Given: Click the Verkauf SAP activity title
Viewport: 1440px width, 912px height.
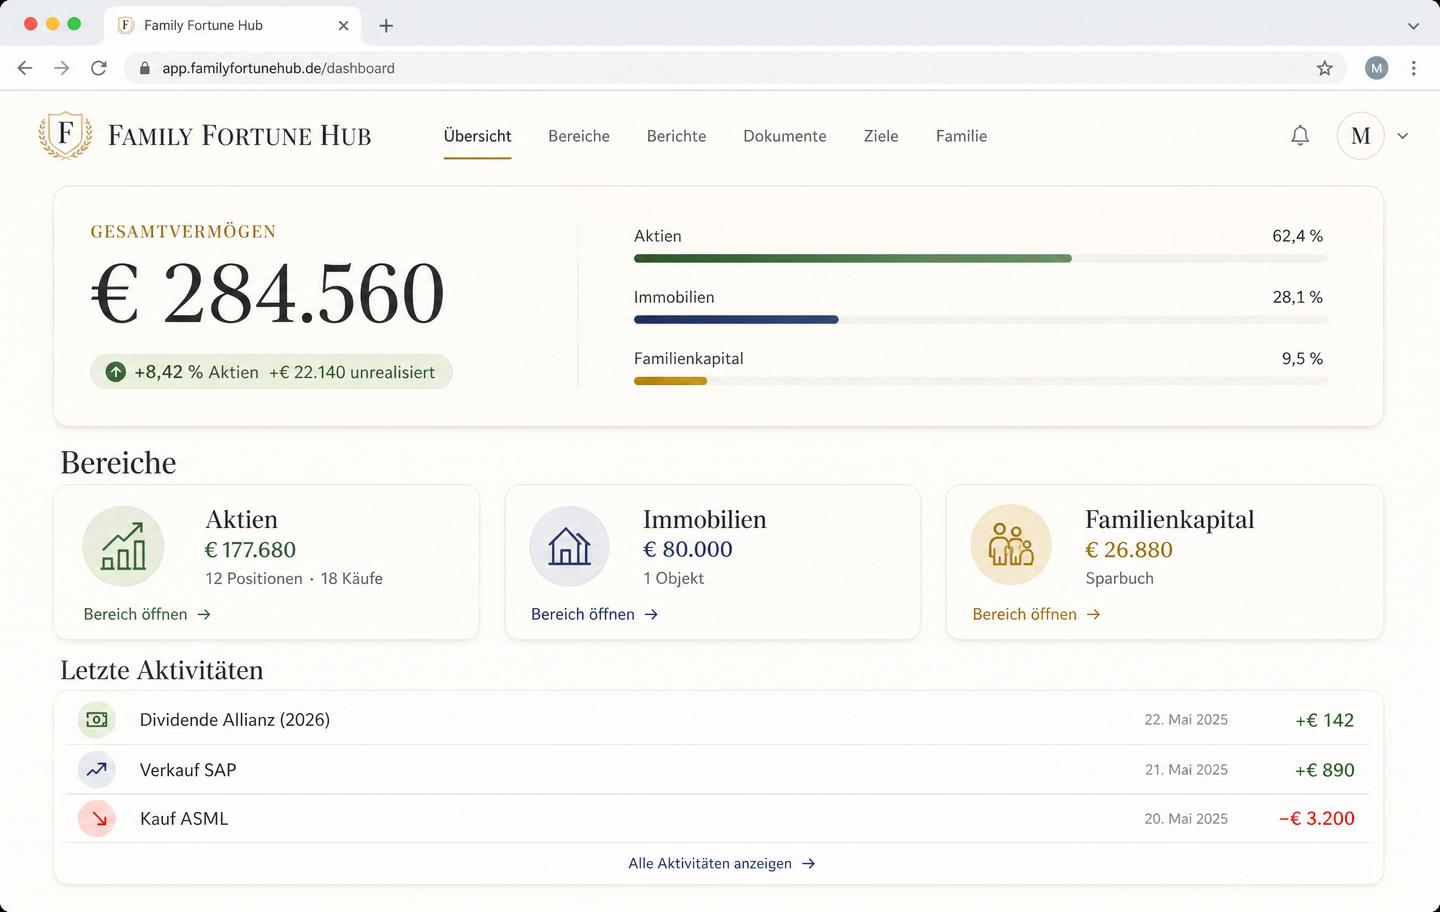Looking at the screenshot, I should tap(188, 770).
